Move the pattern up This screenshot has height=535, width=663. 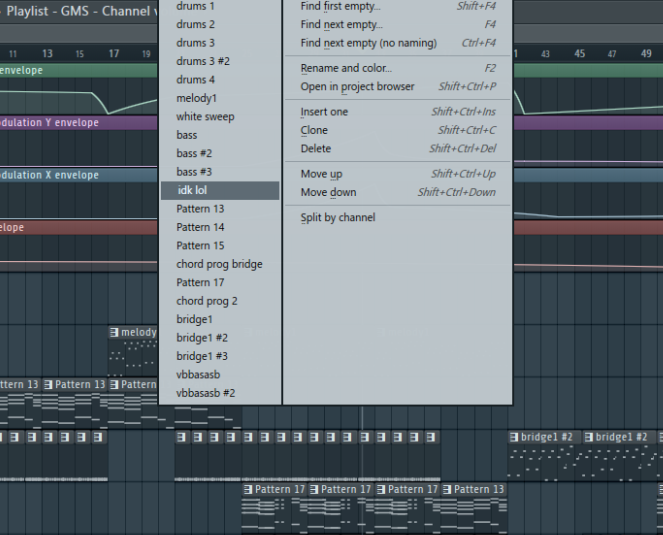[x=397, y=174]
